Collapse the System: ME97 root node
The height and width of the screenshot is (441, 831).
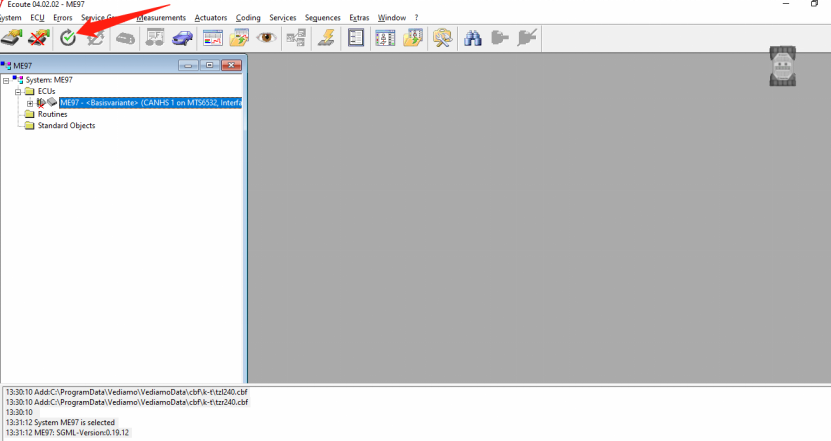coord(6,80)
